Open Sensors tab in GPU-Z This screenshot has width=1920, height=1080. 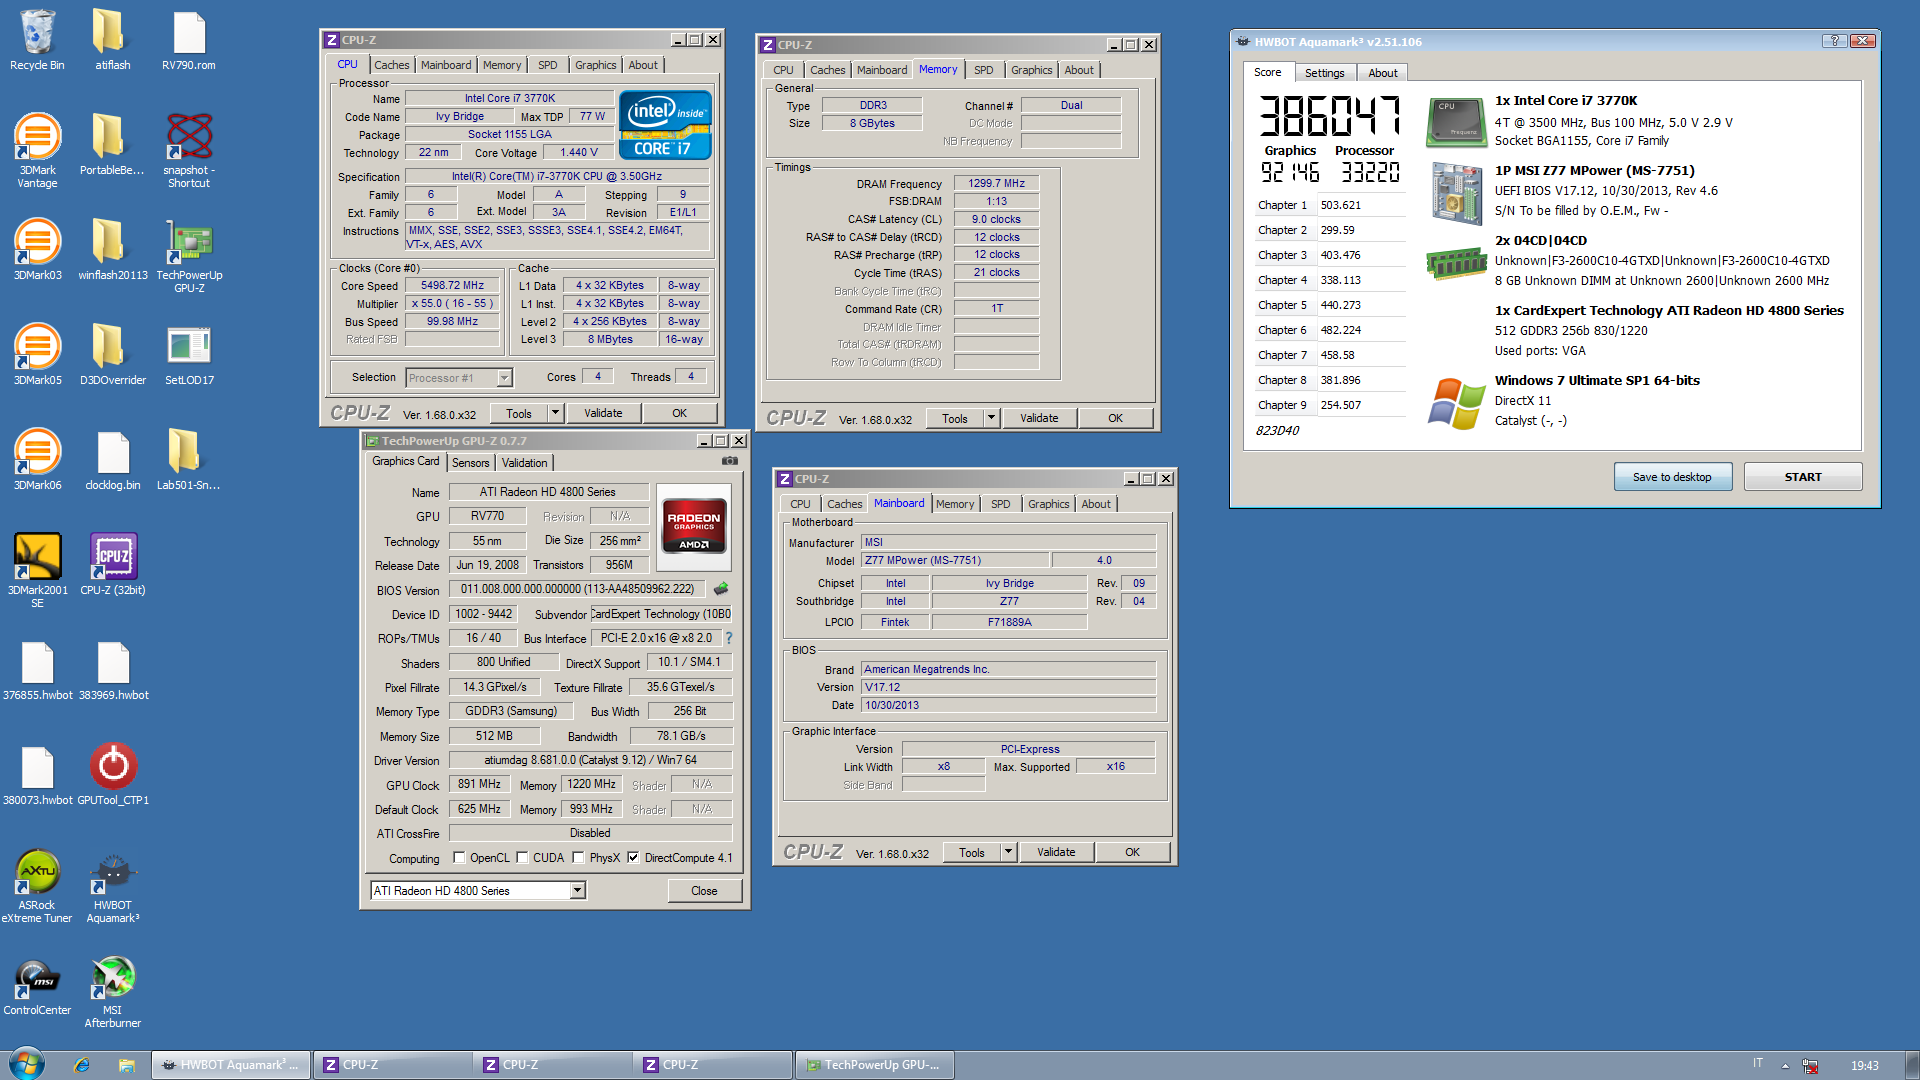[x=470, y=463]
